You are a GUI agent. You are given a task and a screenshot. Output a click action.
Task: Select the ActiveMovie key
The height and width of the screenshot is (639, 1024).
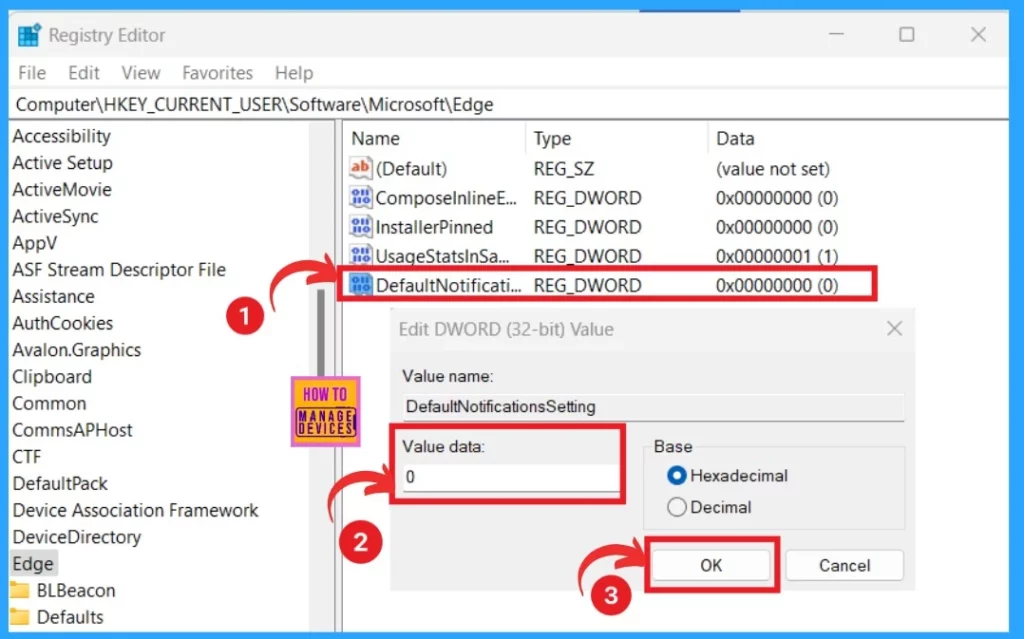point(62,189)
